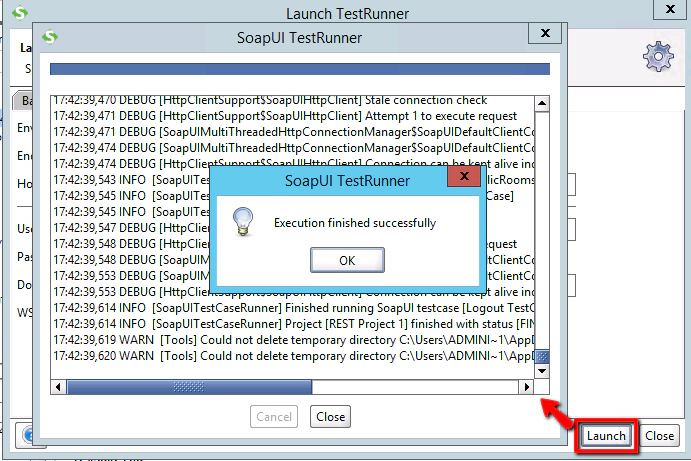Image resolution: width=691 pixels, height=461 pixels.
Task: Select 17:42:39,619 WARN temporary directory line
Action: (293, 340)
